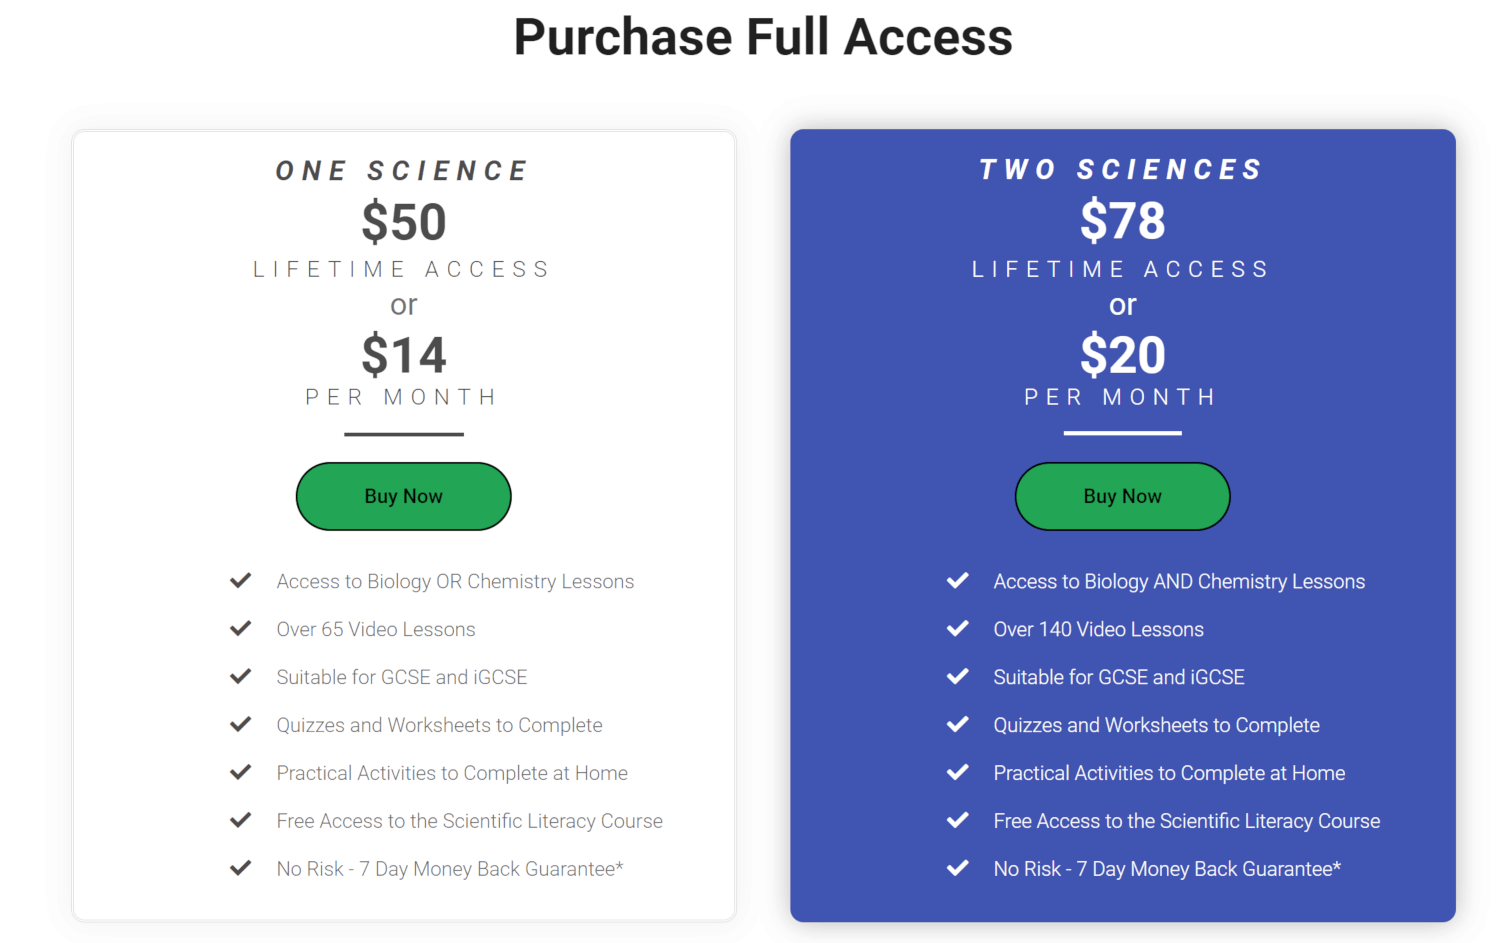
Task: Click white-card checkmark for Practical Activities at Home
Action: click(241, 772)
